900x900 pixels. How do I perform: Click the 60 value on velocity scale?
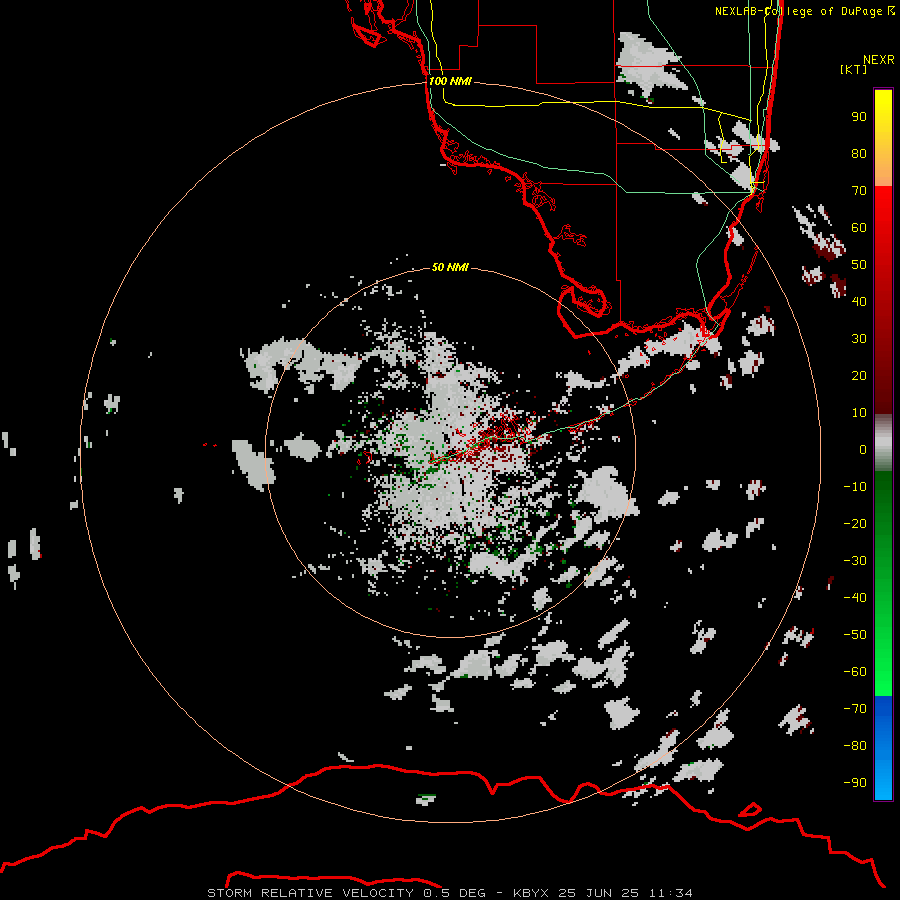pyautogui.click(x=859, y=227)
